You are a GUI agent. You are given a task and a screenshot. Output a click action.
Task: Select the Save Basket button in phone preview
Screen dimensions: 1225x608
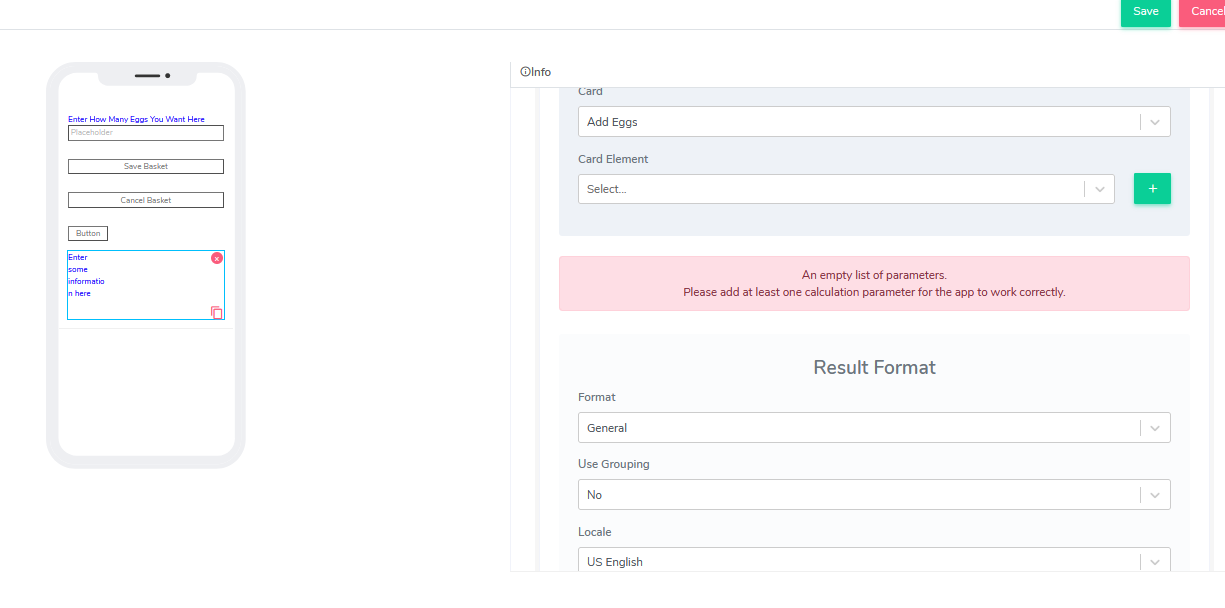pyautogui.click(x=146, y=167)
